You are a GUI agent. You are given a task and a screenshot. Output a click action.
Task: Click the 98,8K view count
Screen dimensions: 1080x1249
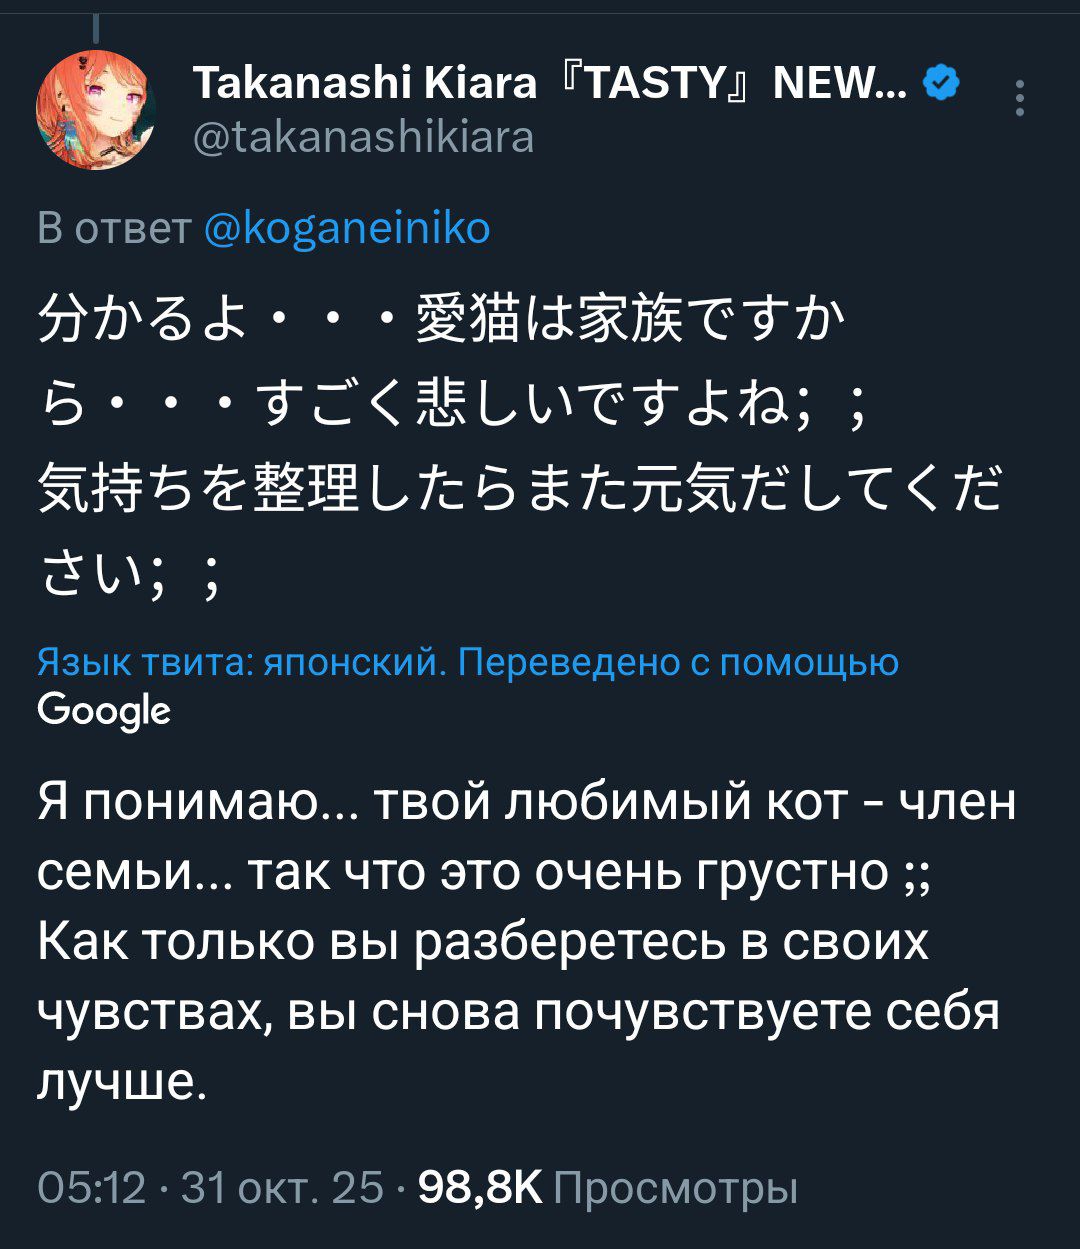(480, 1187)
